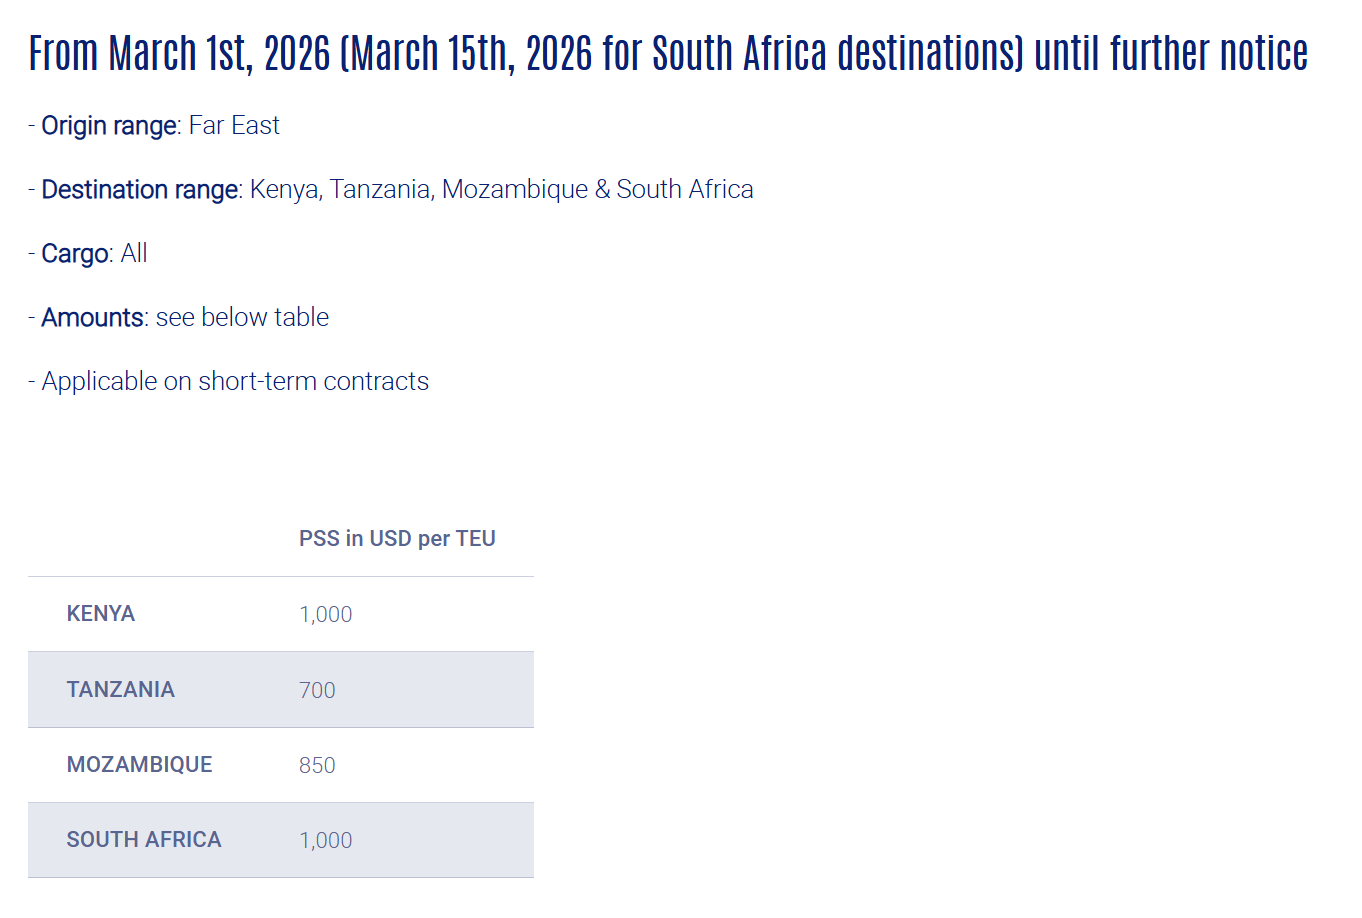Click the 850 amount for Mozambique

pyautogui.click(x=317, y=766)
